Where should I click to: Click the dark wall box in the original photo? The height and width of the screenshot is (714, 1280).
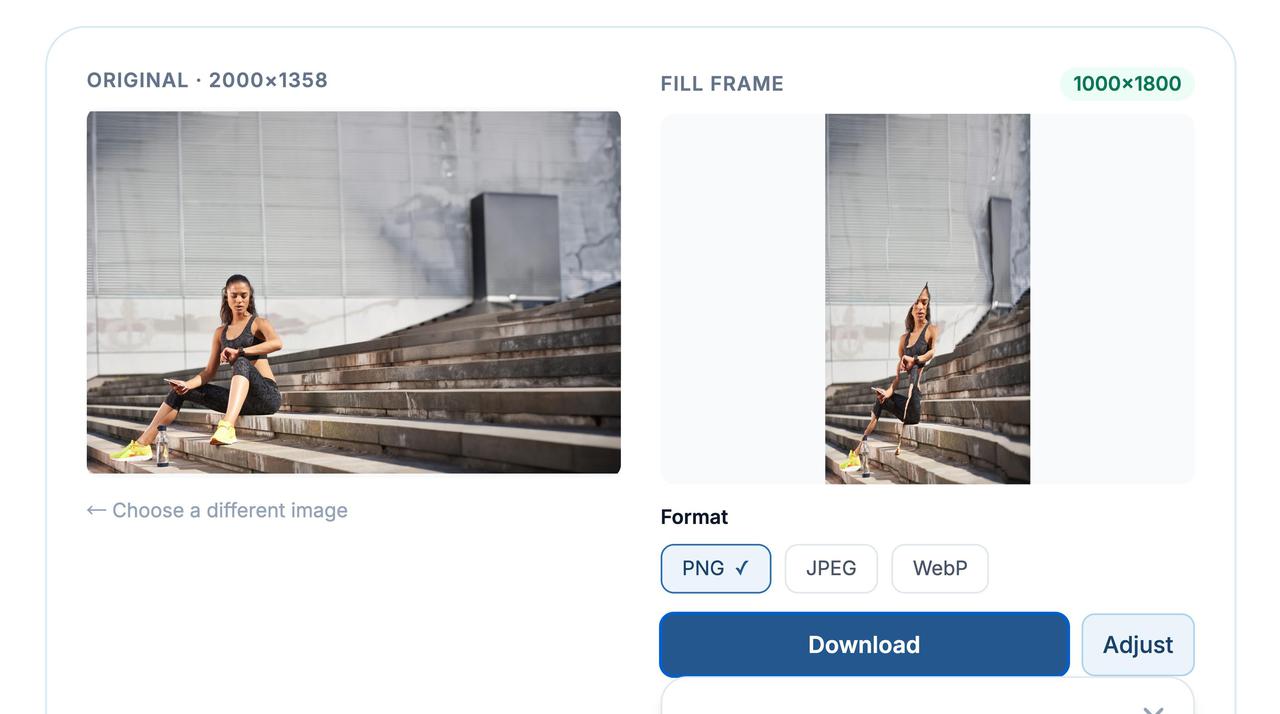[515, 246]
